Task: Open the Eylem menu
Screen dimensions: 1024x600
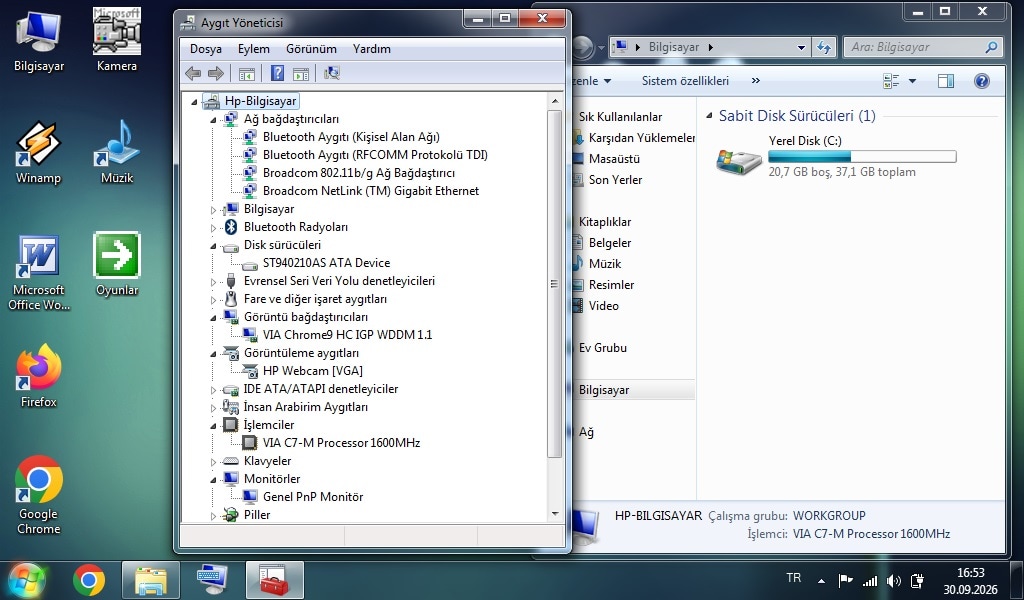Action: click(x=253, y=49)
